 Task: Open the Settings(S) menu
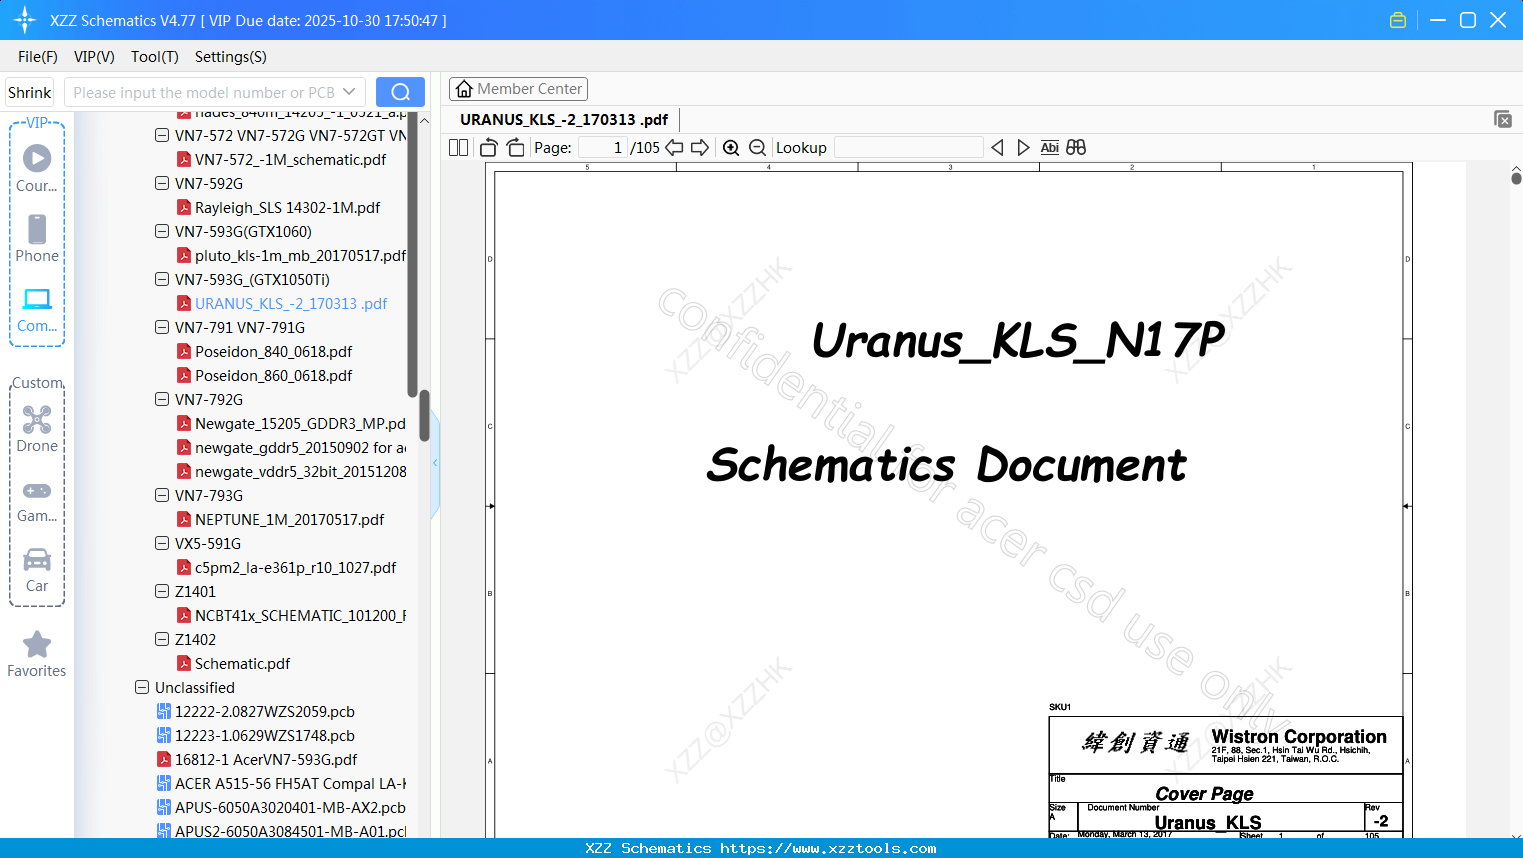pos(231,57)
